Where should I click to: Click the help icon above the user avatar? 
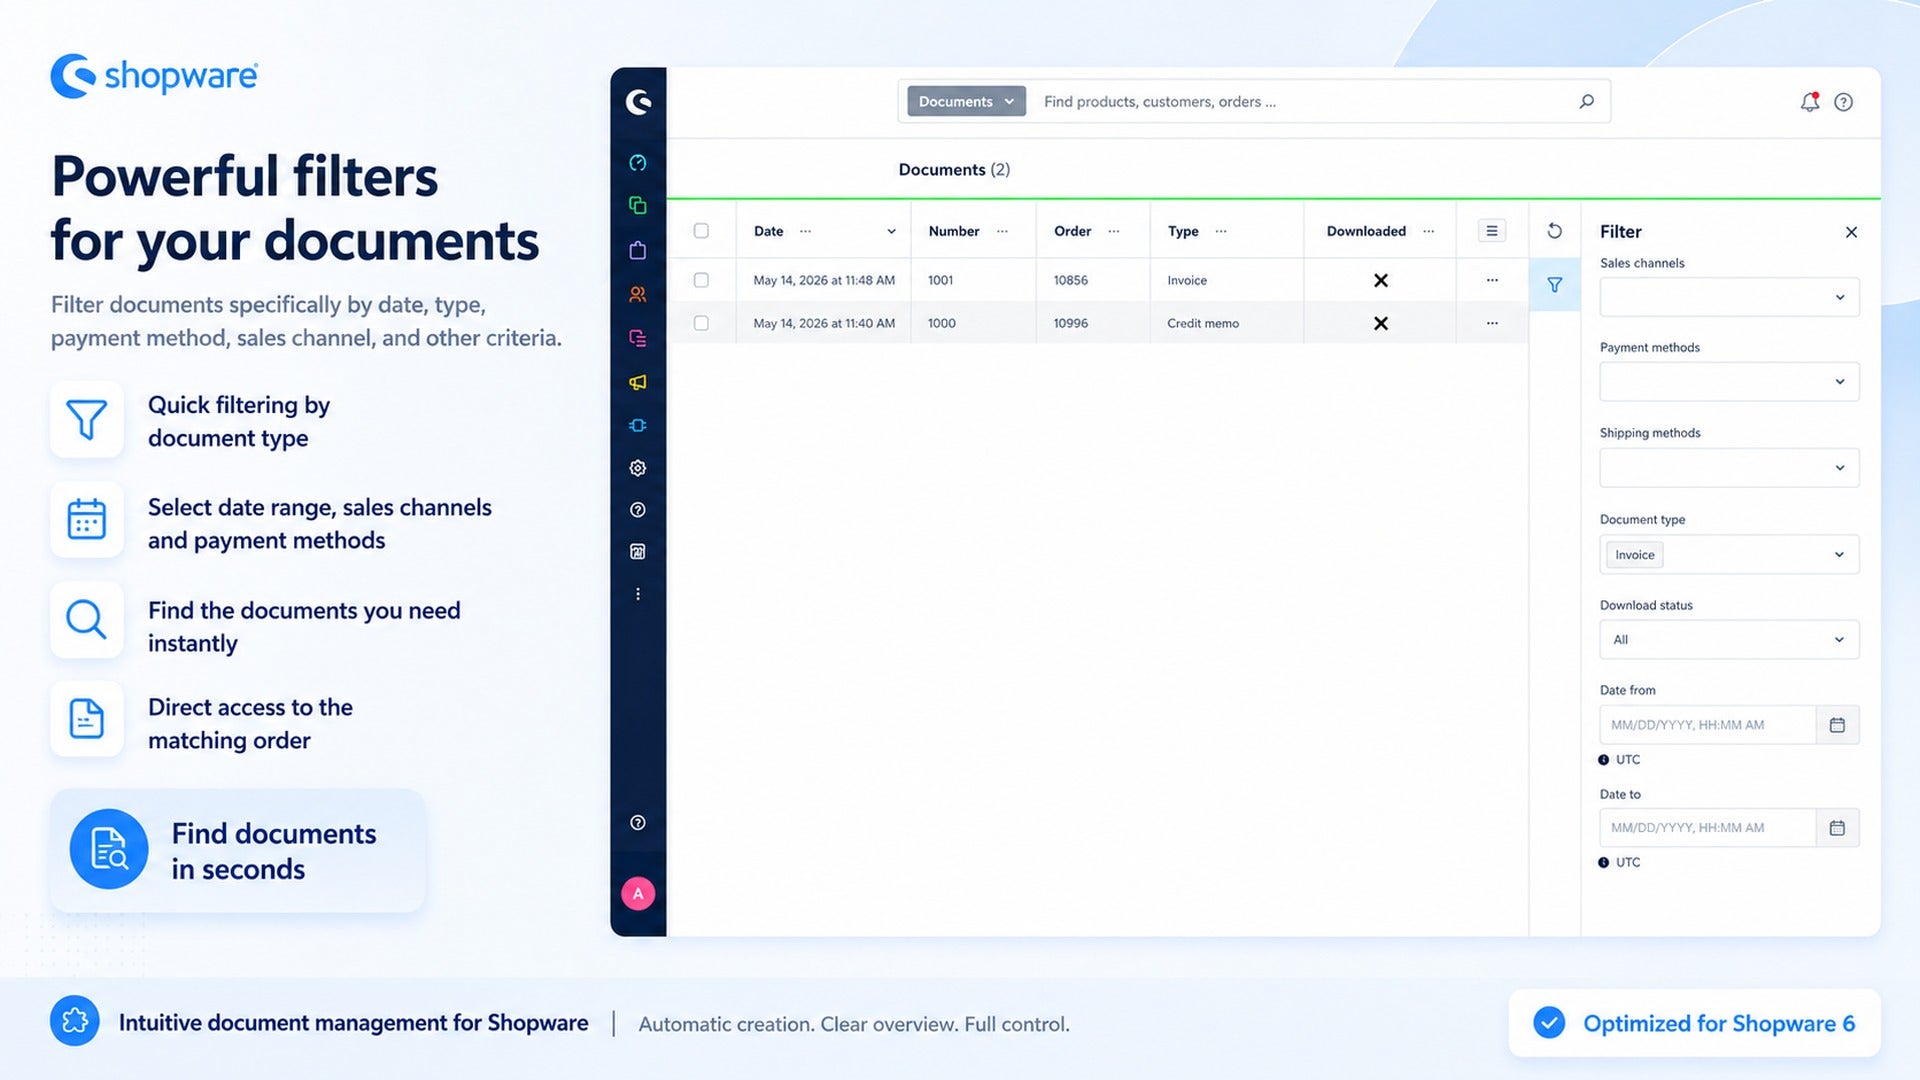click(x=638, y=823)
